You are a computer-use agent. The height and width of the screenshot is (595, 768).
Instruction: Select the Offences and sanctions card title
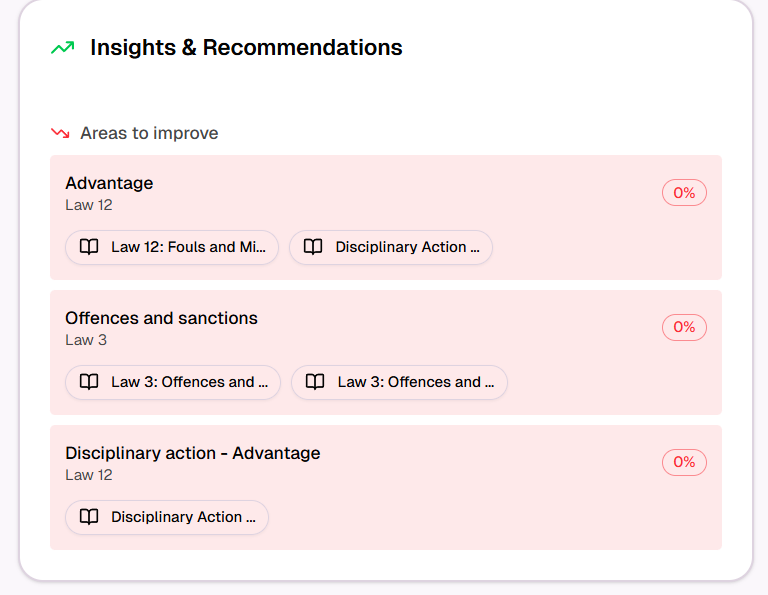click(161, 318)
